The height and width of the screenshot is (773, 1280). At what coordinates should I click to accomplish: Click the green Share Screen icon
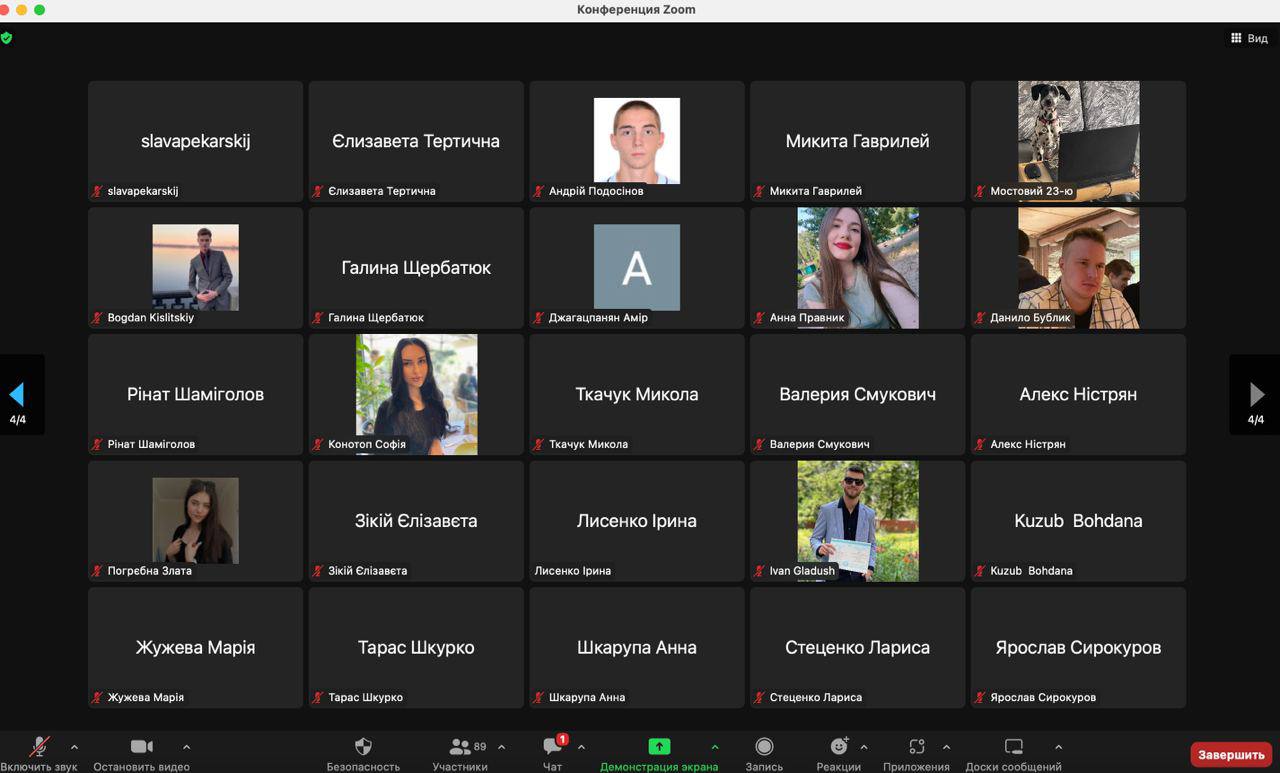point(659,746)
